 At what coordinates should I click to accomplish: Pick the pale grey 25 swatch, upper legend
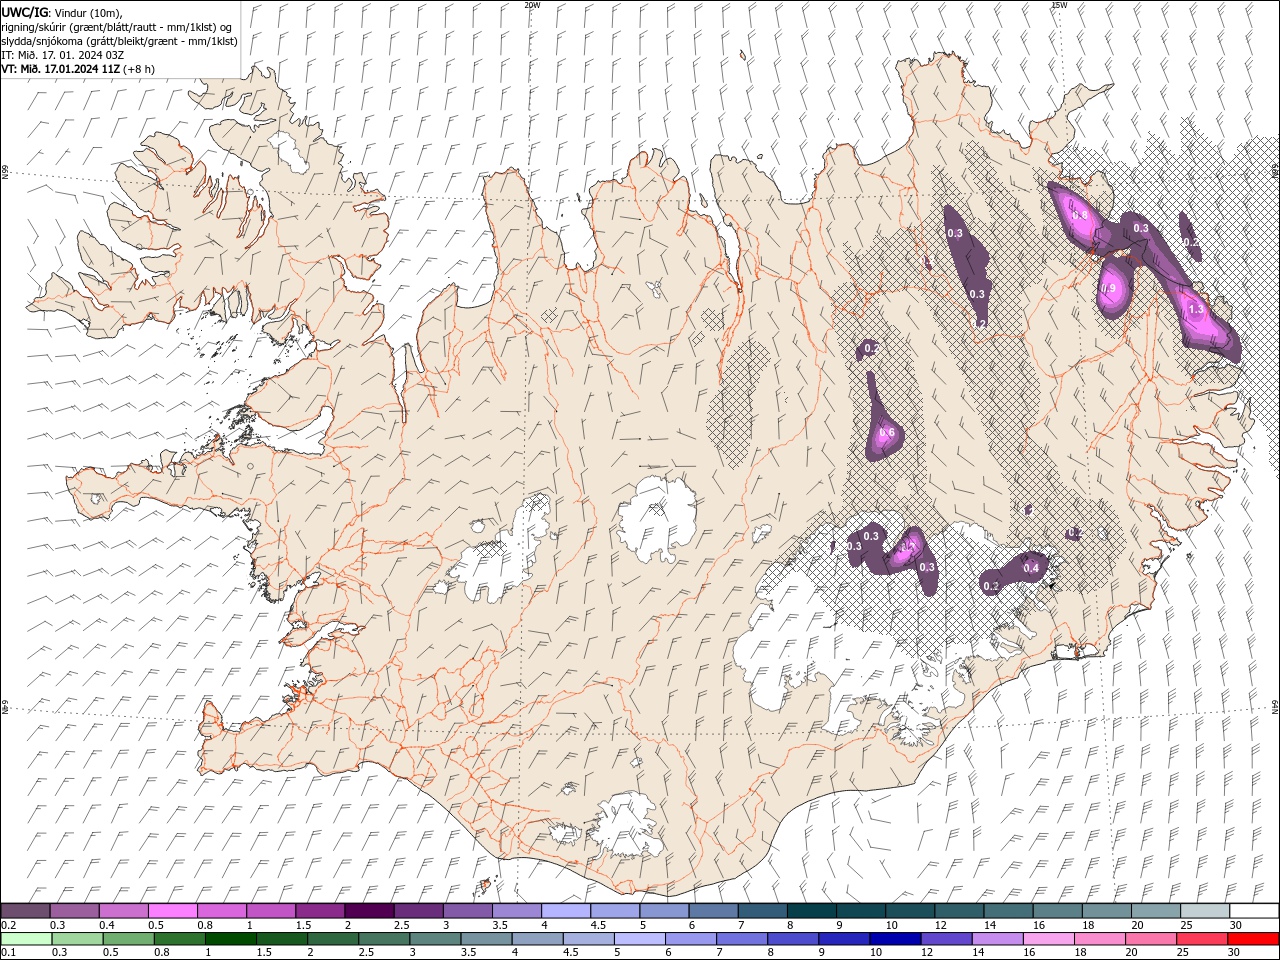coord(1204,911)
